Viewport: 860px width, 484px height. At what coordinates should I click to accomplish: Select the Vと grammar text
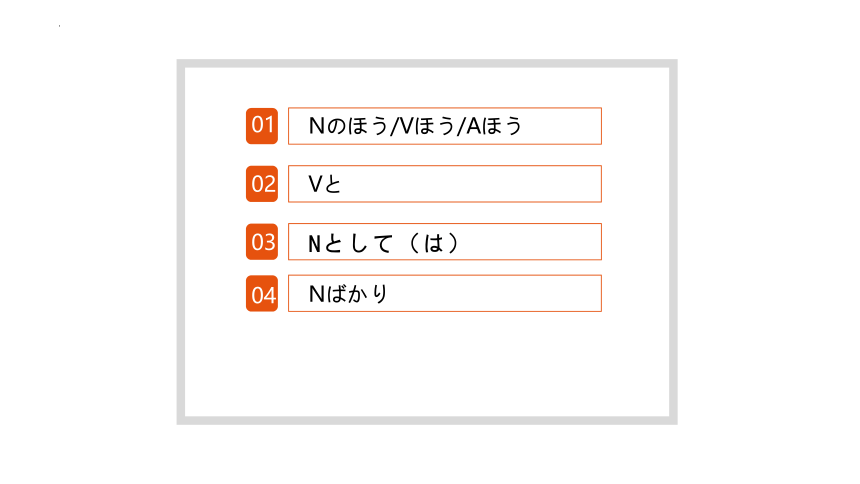click(325, 184)
